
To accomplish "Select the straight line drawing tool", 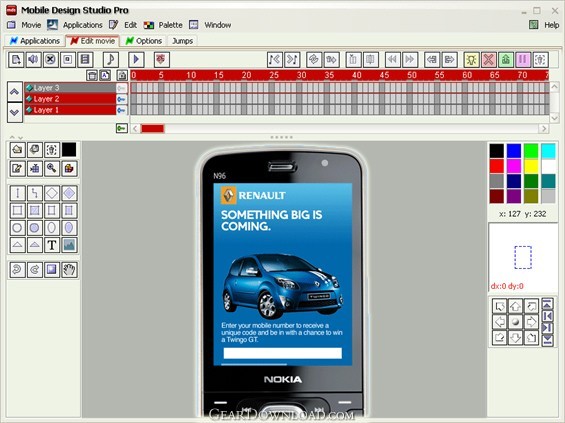I will [x=17, y=193].
